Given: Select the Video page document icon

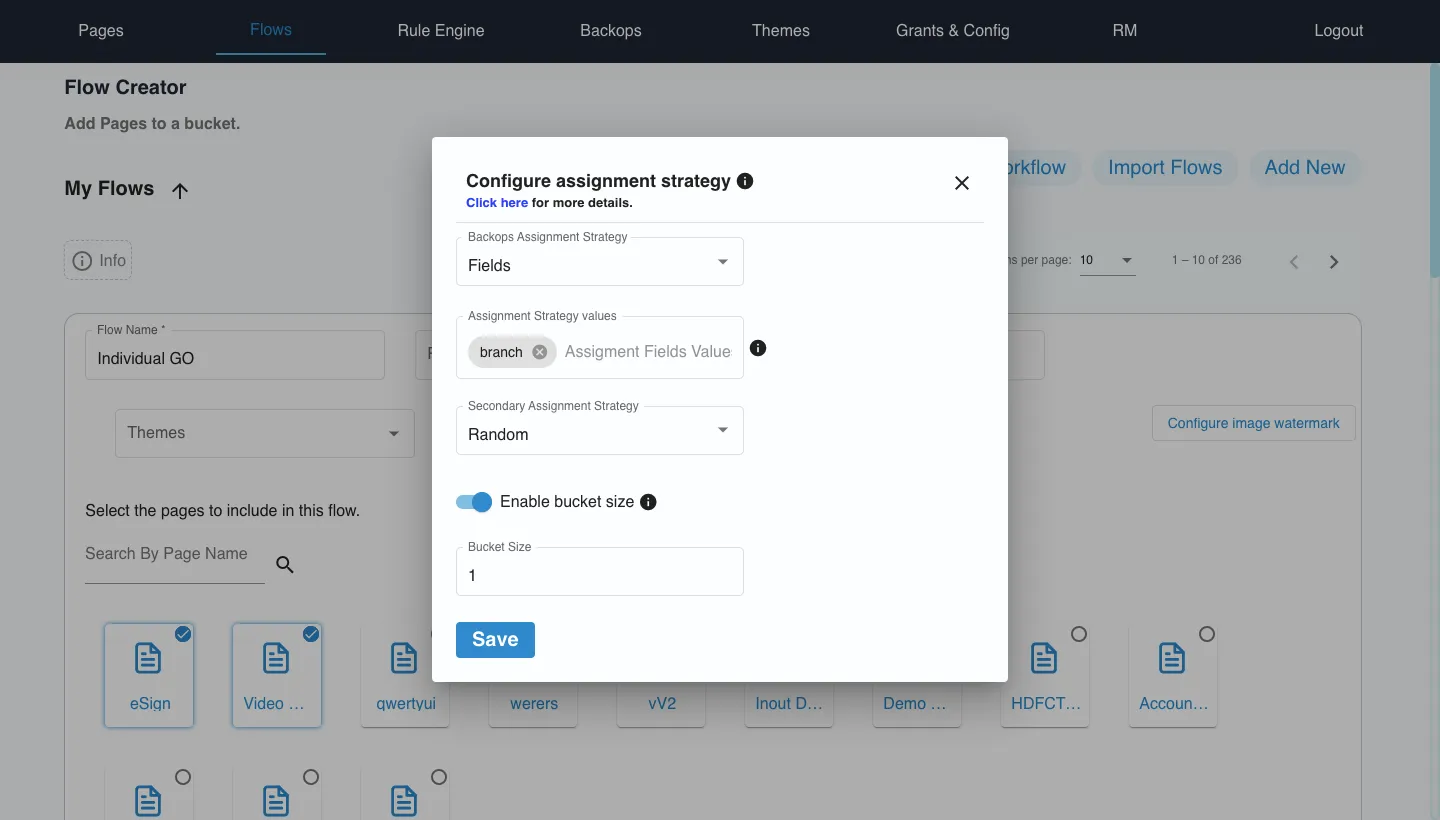Looking at the screenshot, I should (x=276, y=658).
